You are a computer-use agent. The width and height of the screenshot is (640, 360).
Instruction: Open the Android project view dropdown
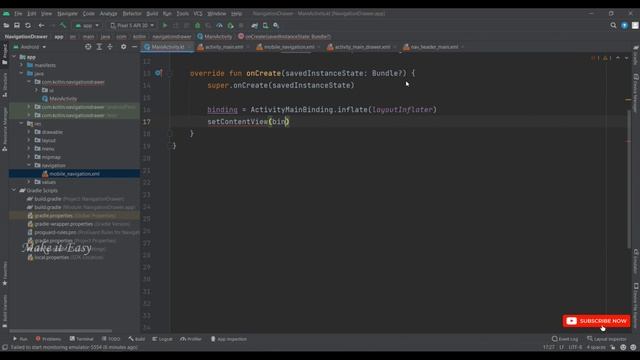[30, 47]
